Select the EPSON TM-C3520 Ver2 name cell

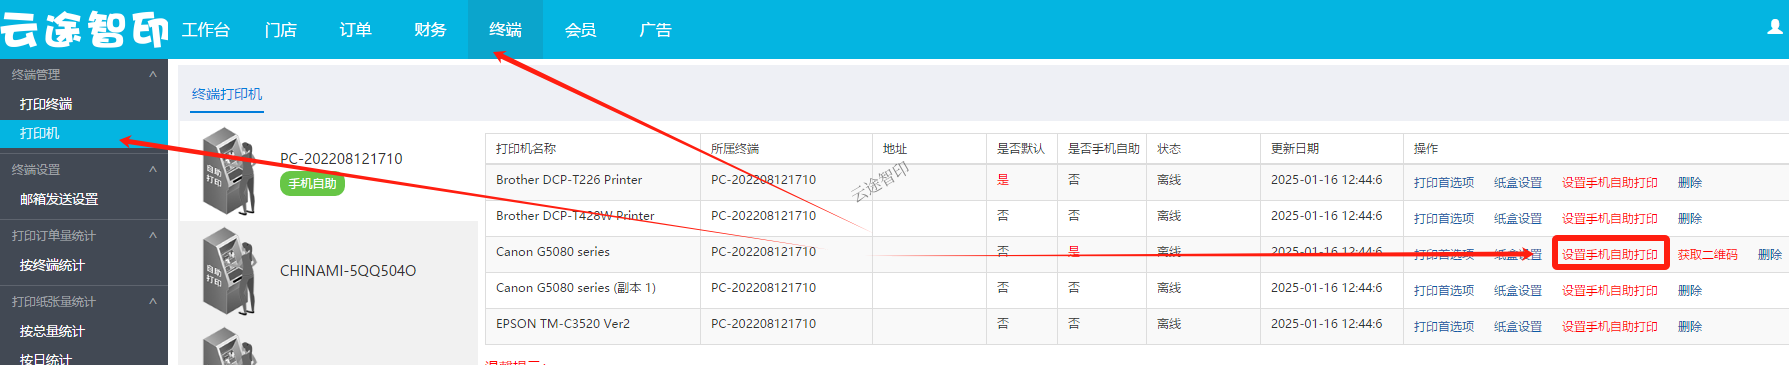click(563, 324)
